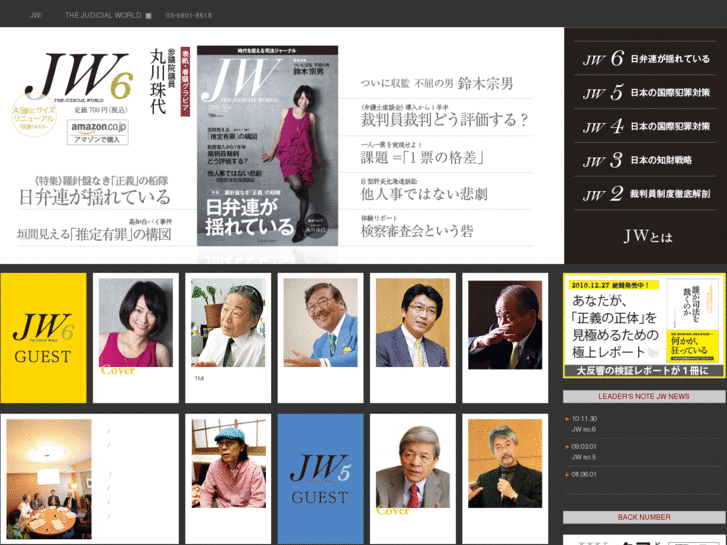Open the round table meeting photo card
The width and height of the screenshot is (727, 545).
tap(89, 479)
